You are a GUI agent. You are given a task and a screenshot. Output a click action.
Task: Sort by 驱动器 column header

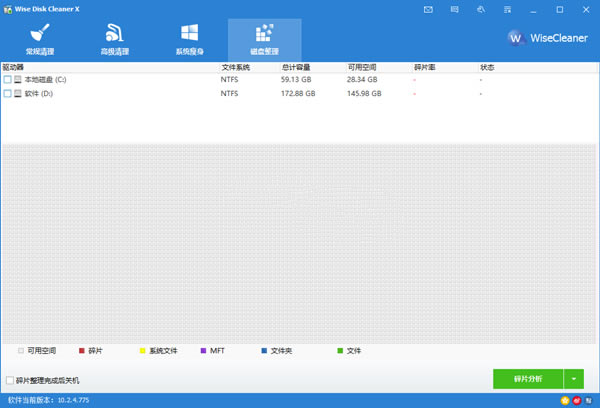(x=13, y=67)
